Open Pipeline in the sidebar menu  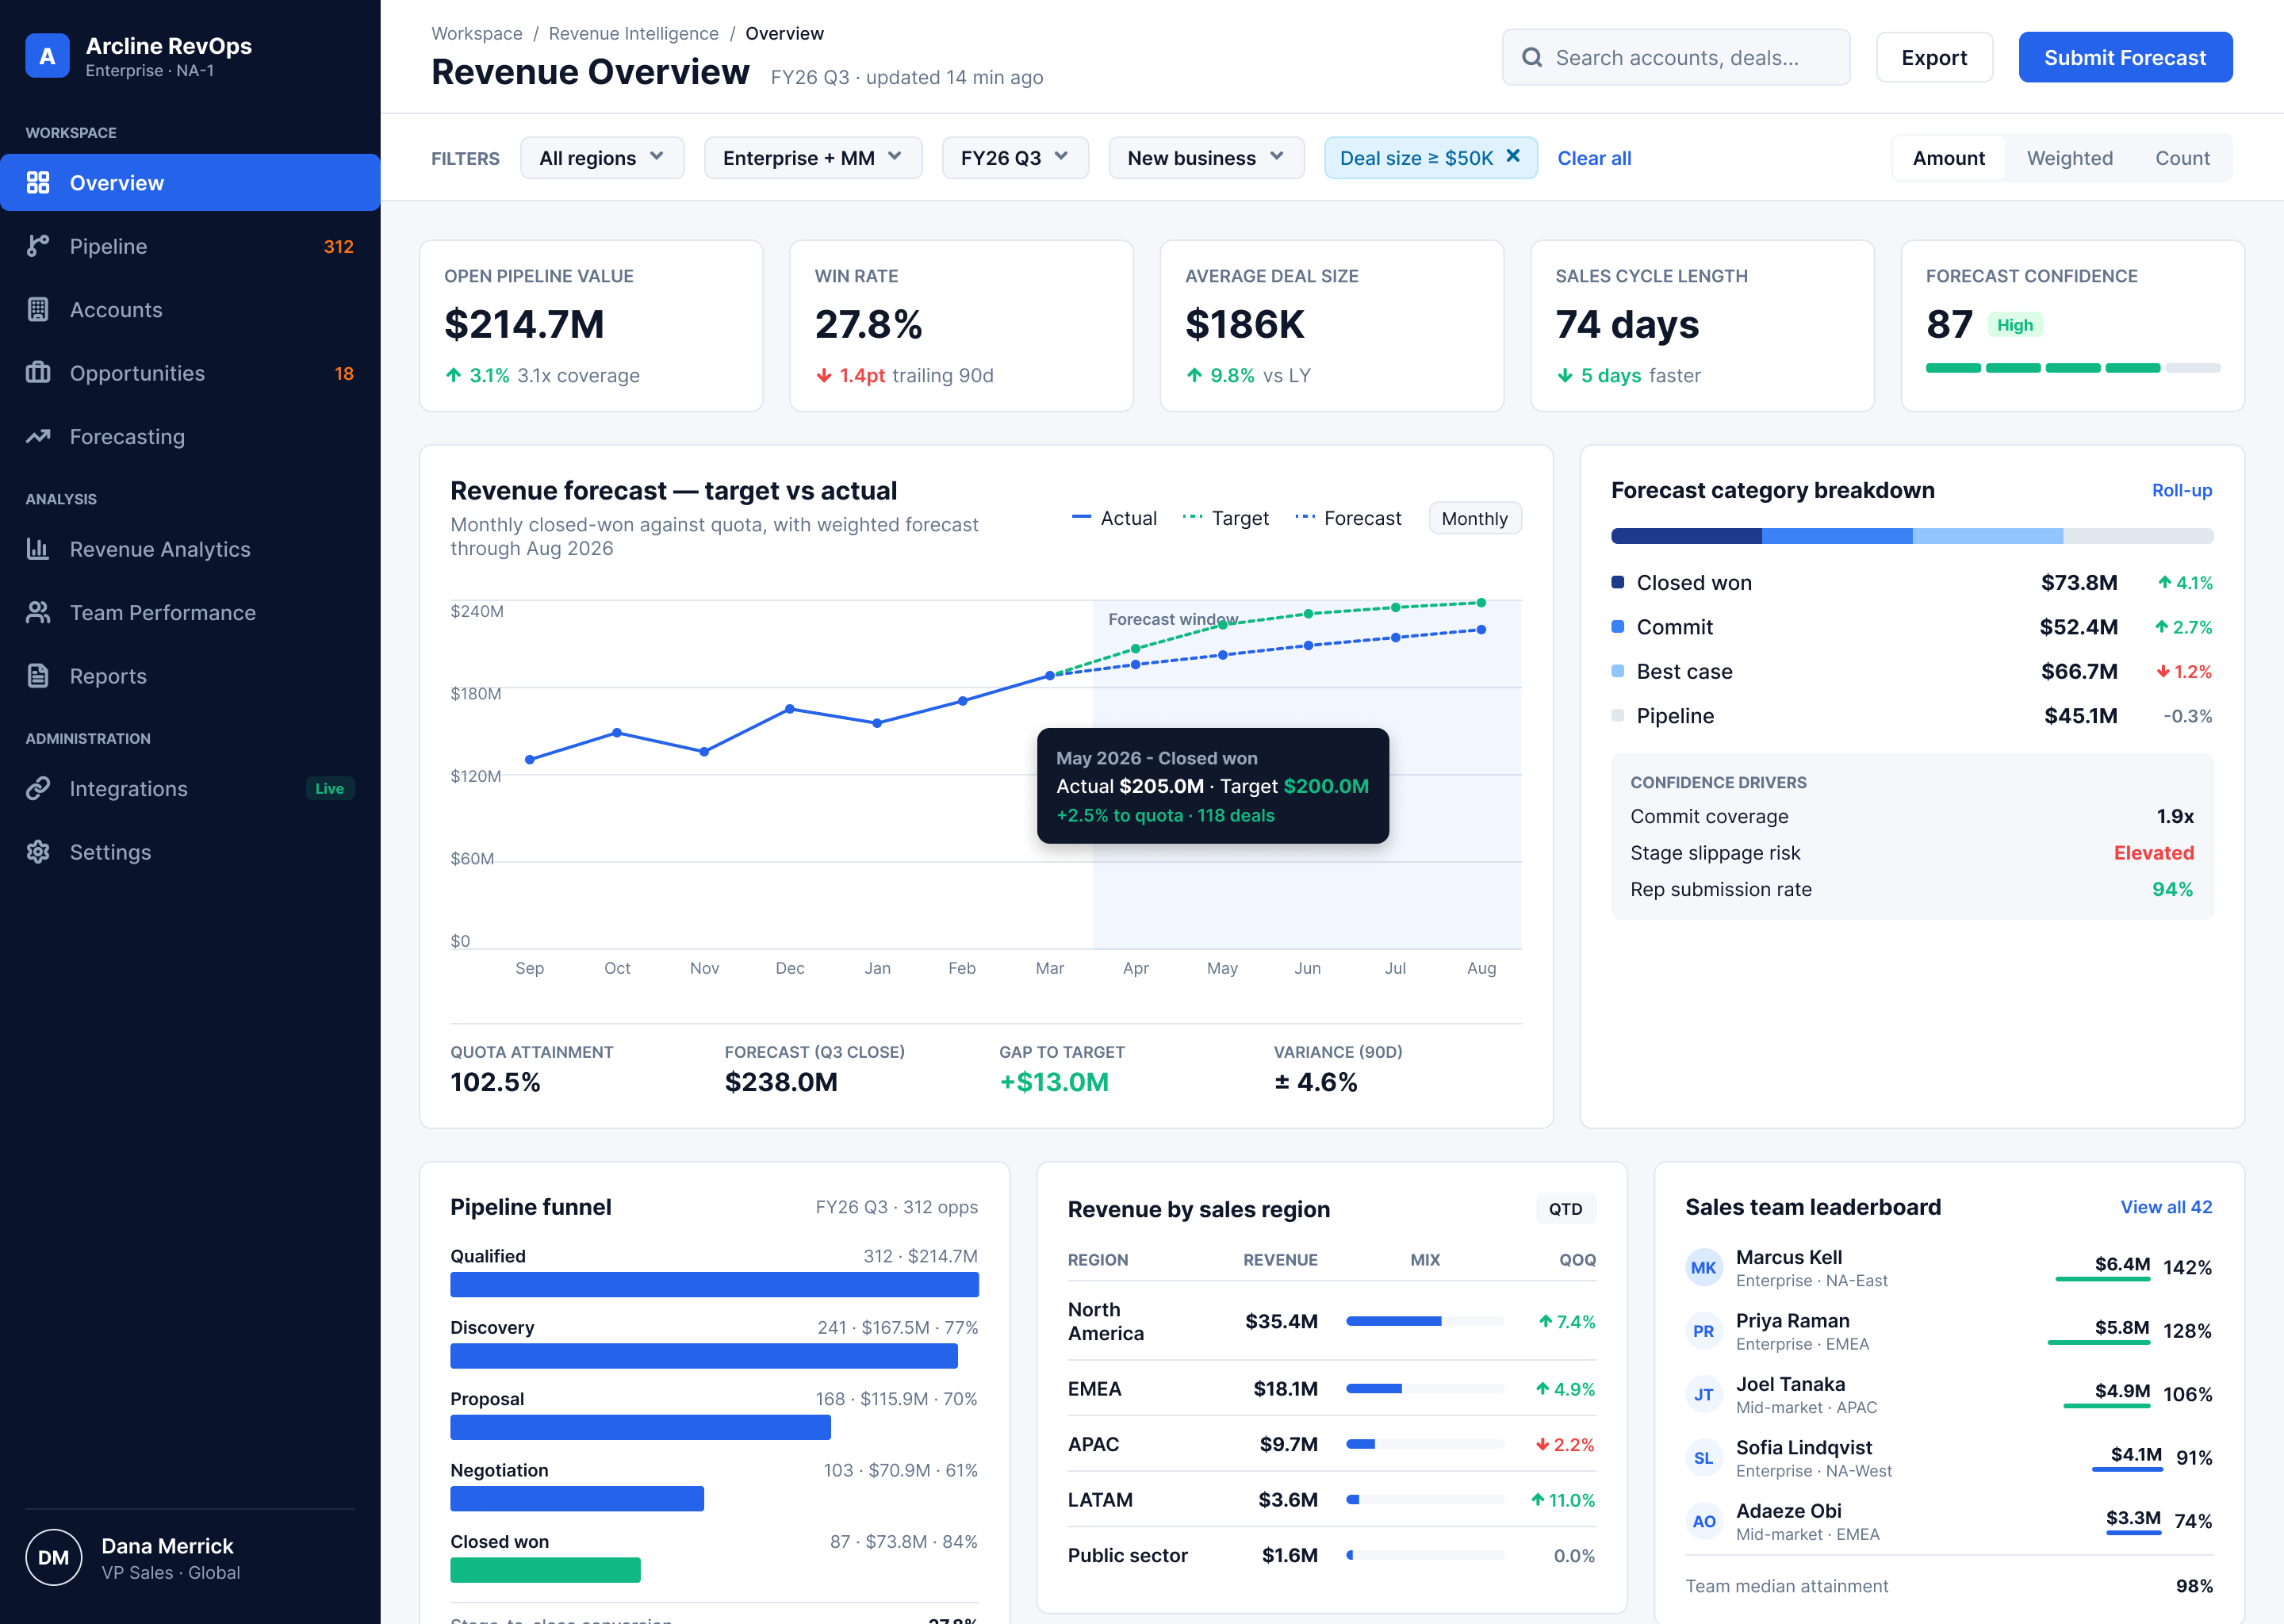point(190,246)
